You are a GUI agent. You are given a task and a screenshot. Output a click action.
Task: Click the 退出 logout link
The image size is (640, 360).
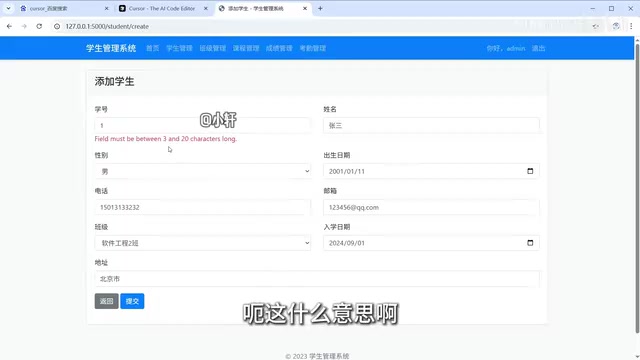538,48
